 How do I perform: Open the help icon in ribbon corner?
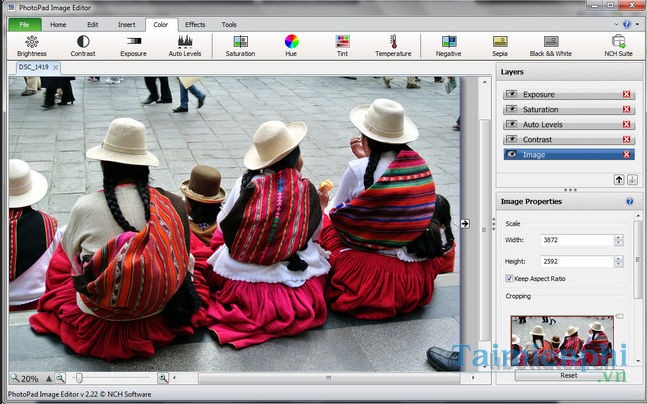point(627,24)
